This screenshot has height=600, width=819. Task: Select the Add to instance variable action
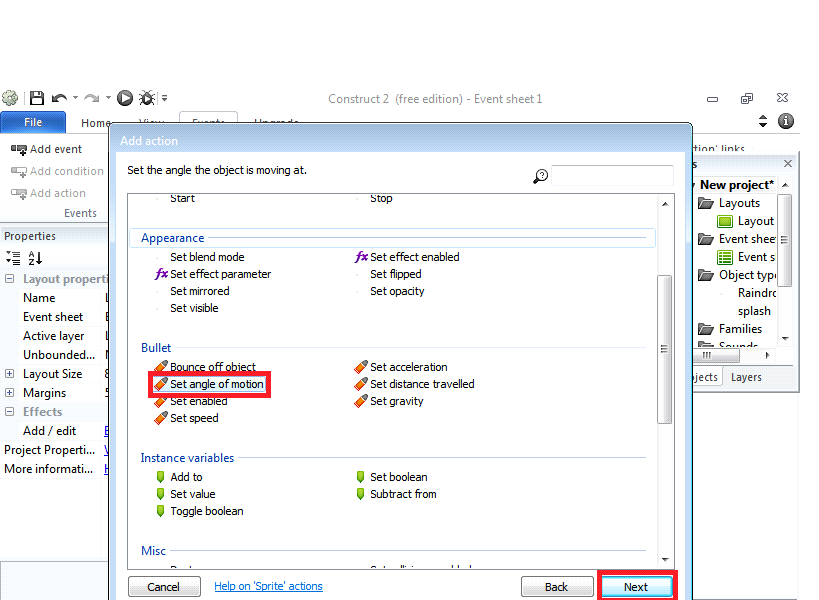[179, 477]
